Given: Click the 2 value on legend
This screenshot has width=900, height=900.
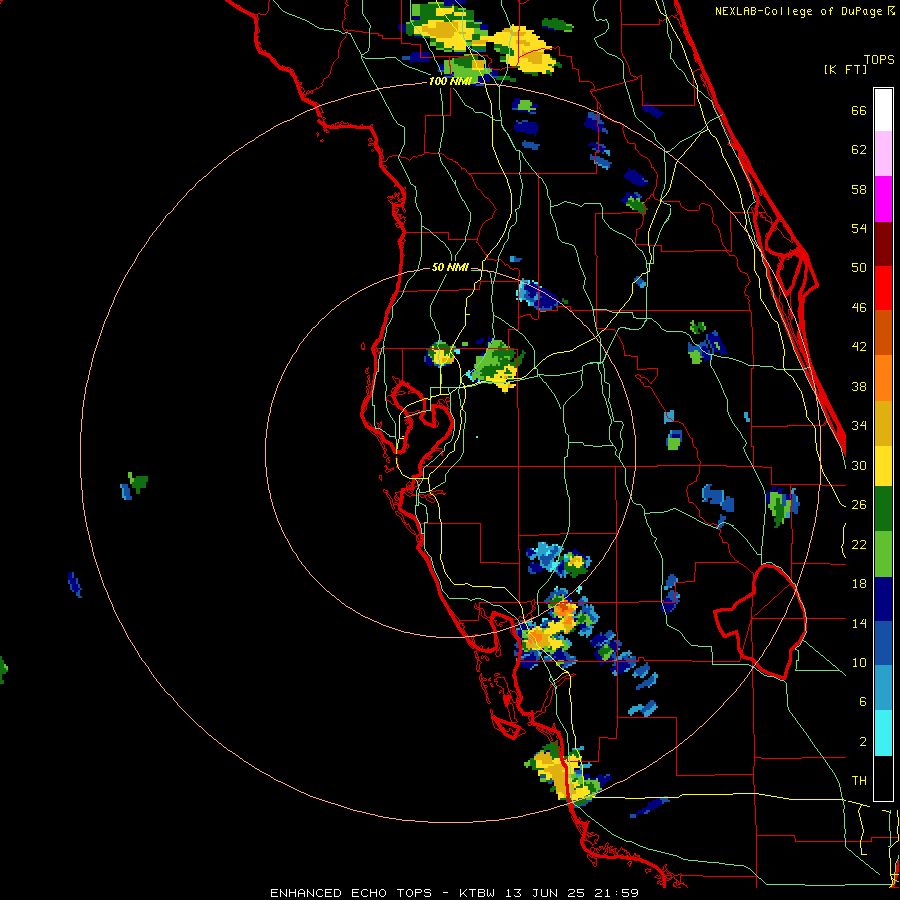Looking at the screenshot, I should click(862, 742).
